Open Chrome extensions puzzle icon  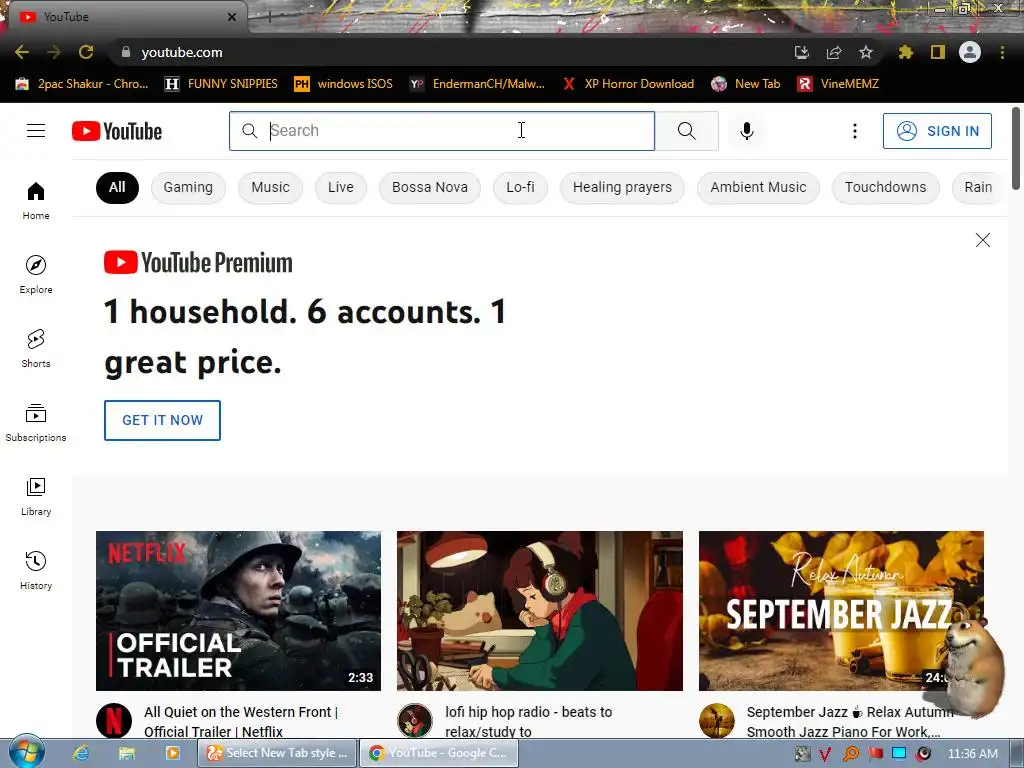click(x=905, y=52)
